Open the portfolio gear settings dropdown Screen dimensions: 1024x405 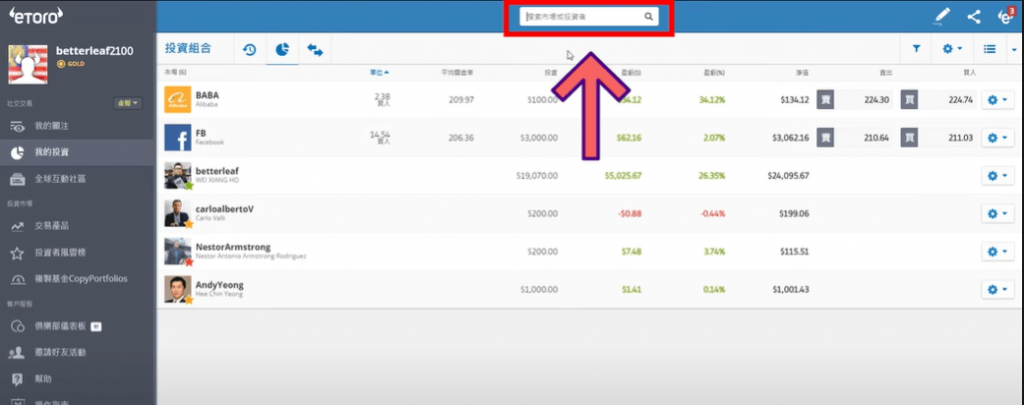pyautogui.click(x=952, y=49)
